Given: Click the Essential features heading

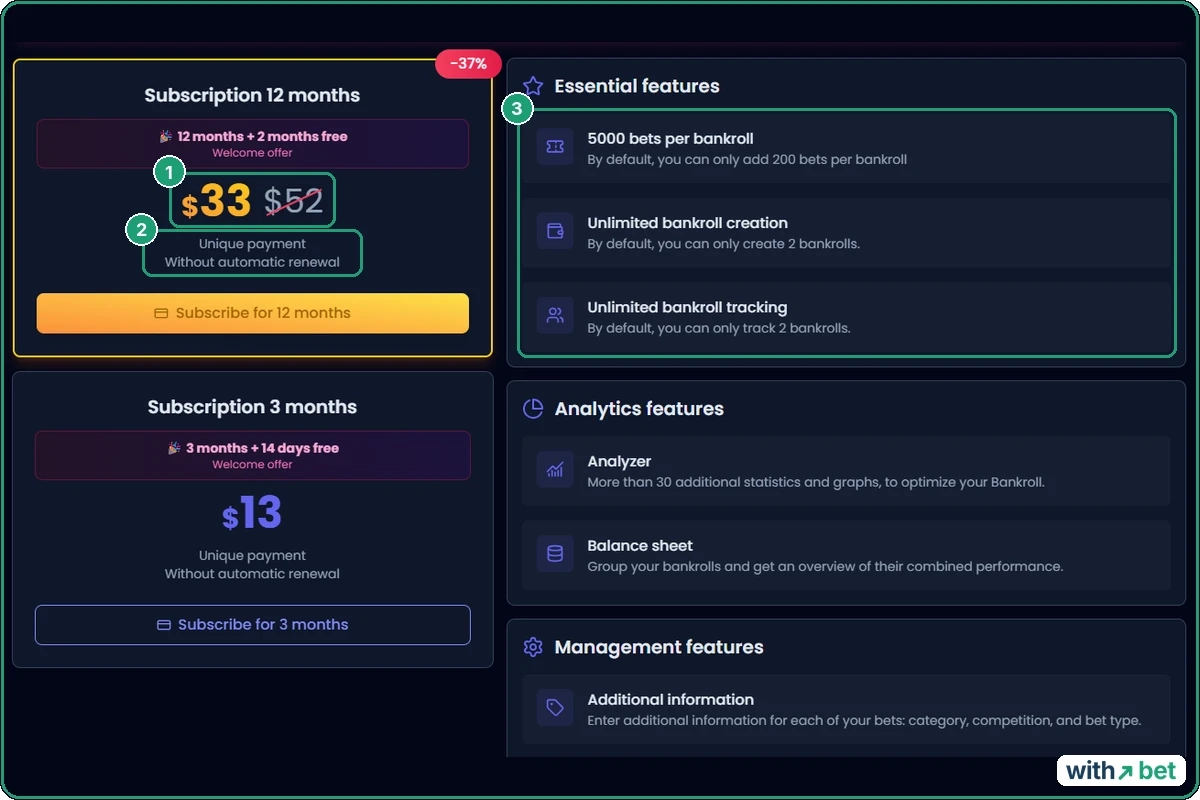Looking at the screenshot, I should 637,86.
